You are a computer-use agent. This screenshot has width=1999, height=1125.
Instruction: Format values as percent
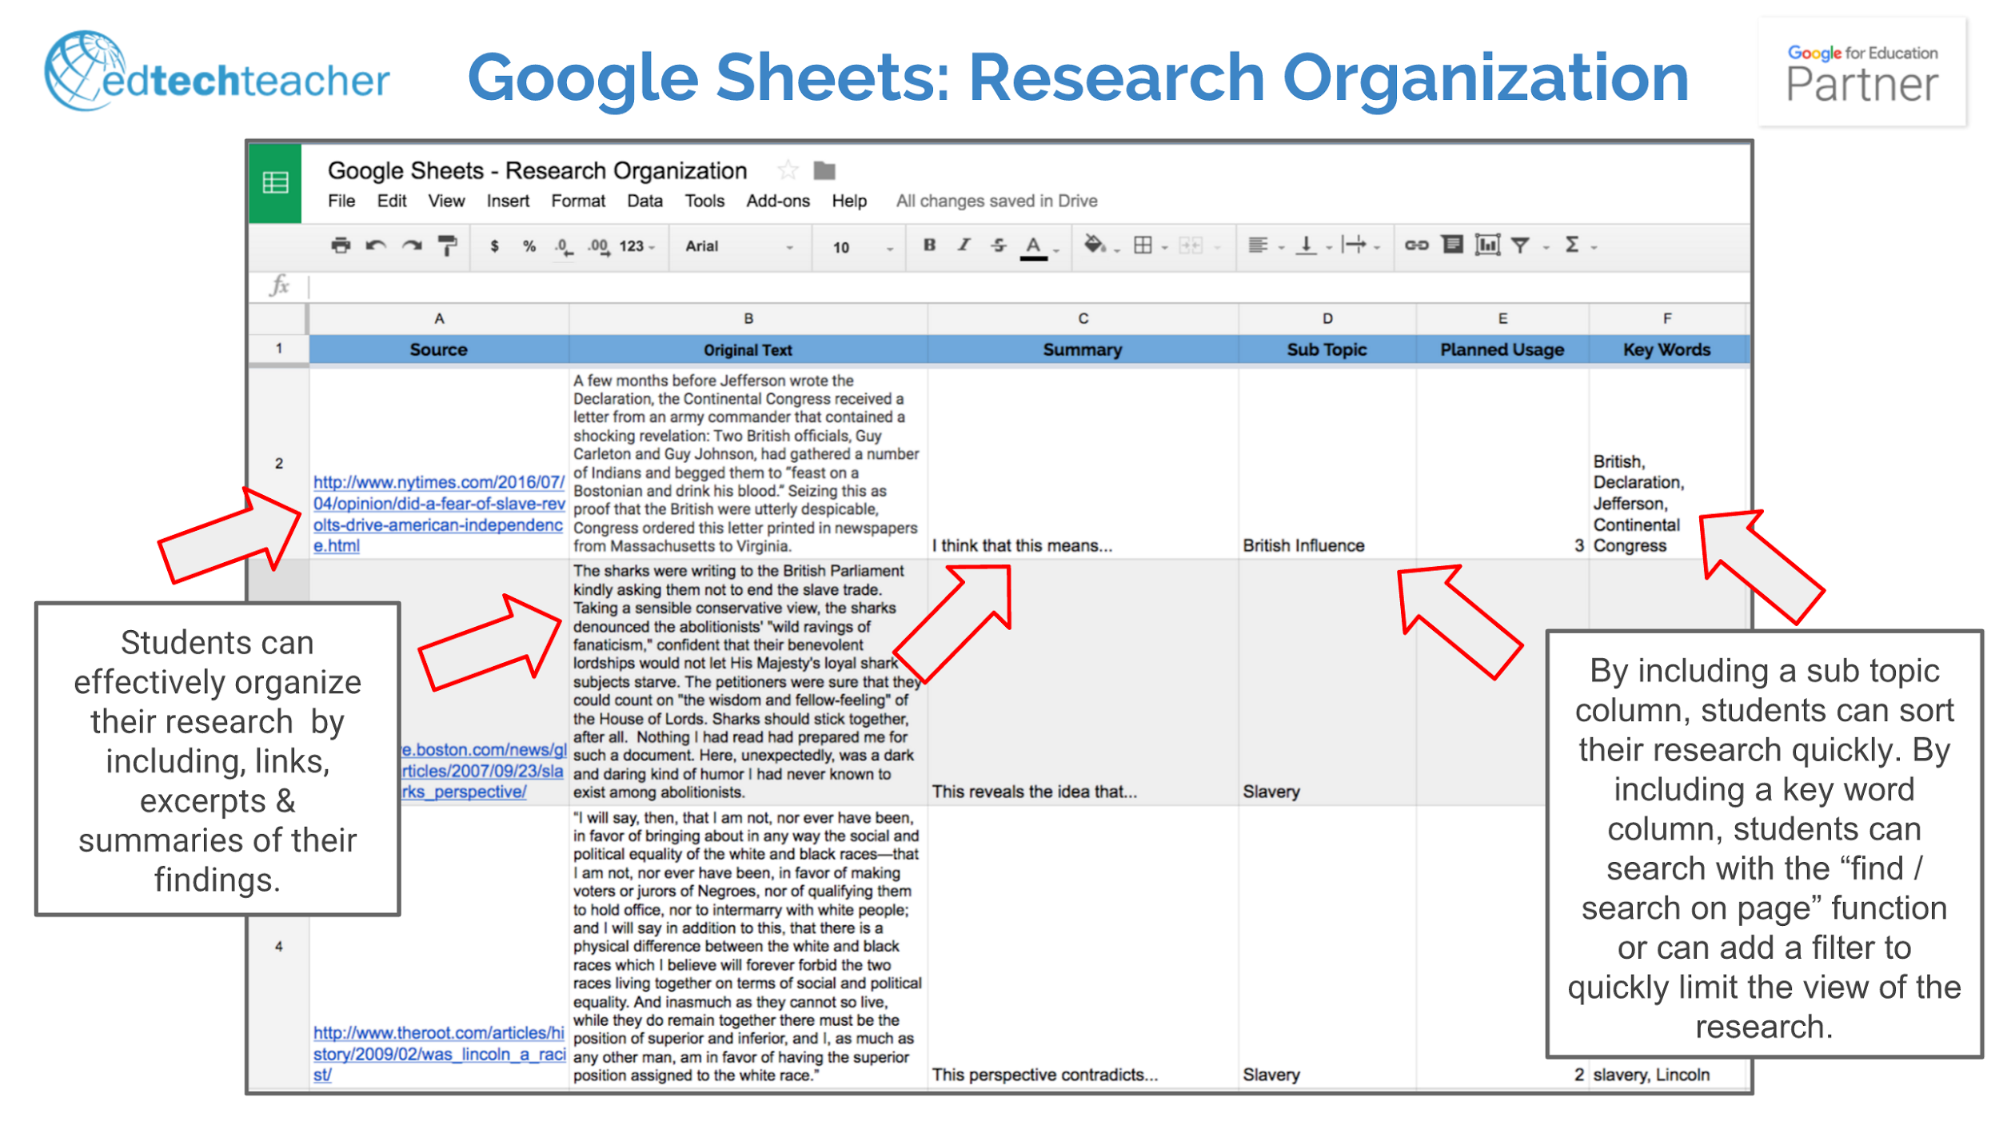coord(527,246)
